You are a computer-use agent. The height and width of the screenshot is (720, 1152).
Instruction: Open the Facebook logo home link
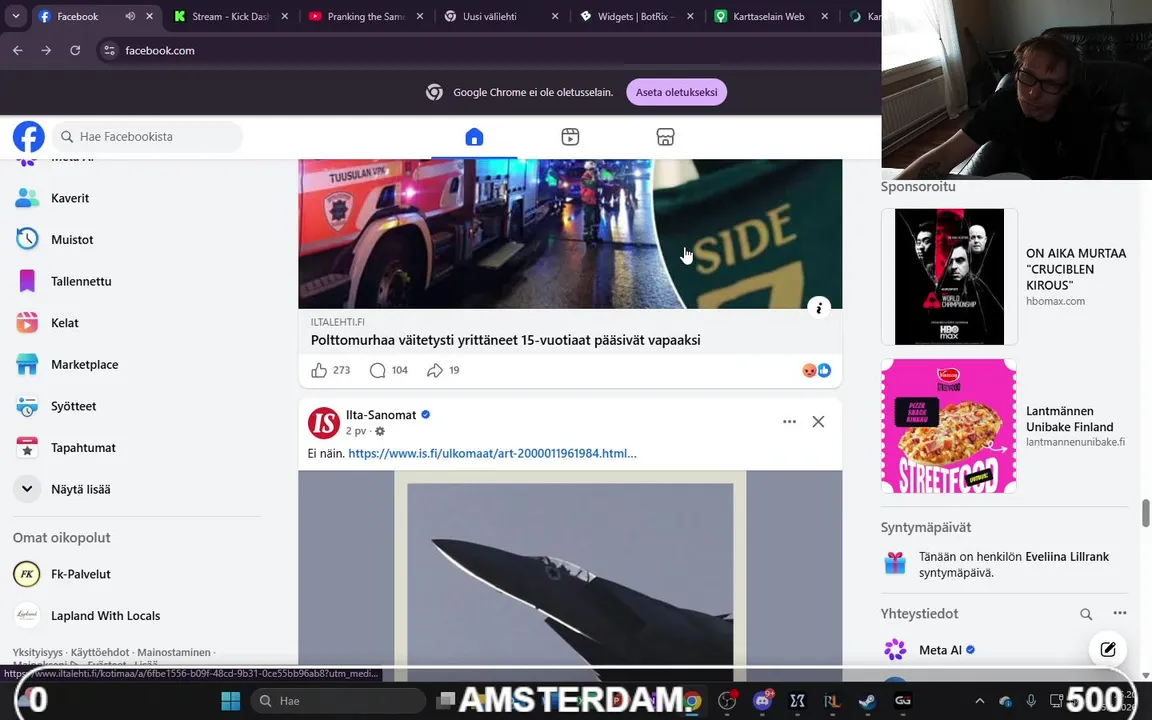point(29,137)
